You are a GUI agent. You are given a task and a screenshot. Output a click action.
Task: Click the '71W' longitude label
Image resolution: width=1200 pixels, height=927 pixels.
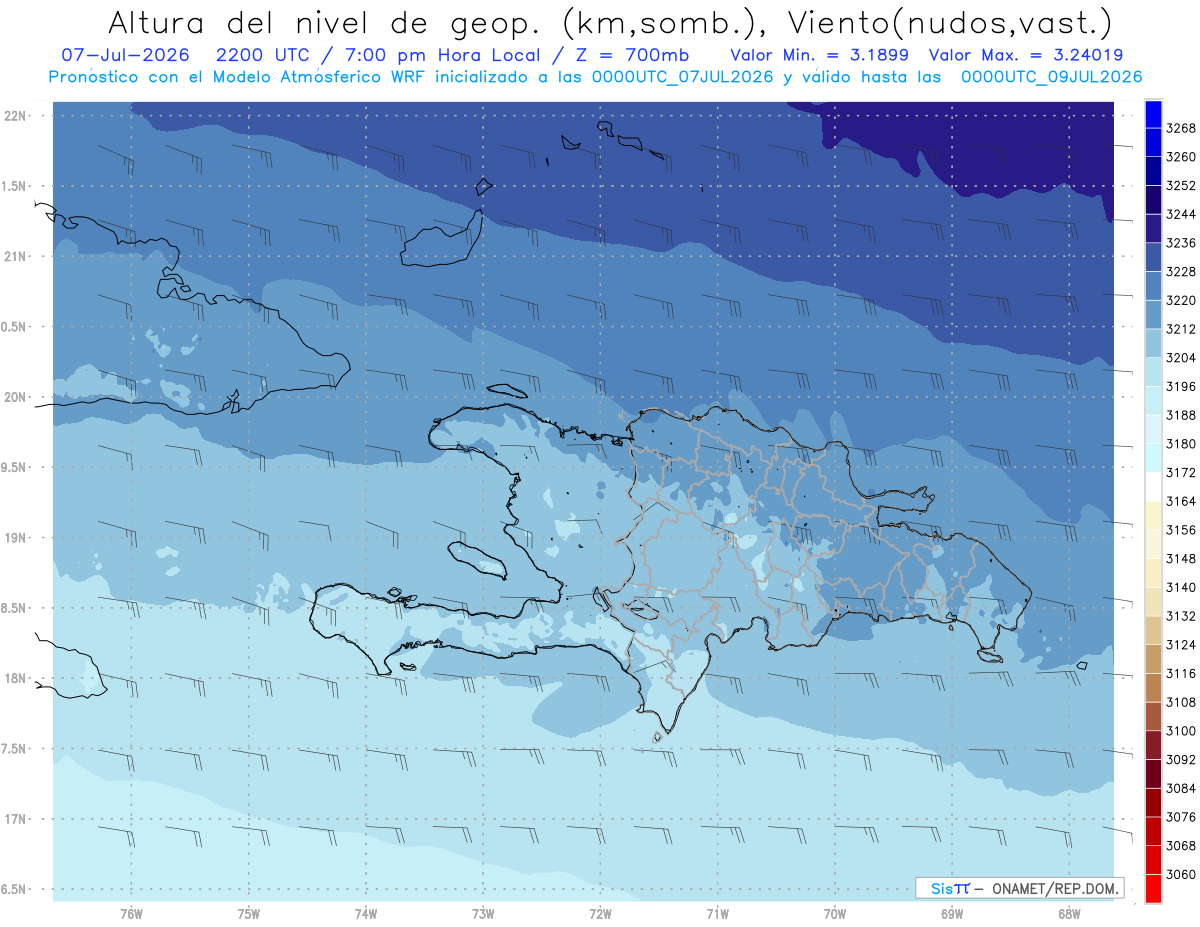coord(717,914)
